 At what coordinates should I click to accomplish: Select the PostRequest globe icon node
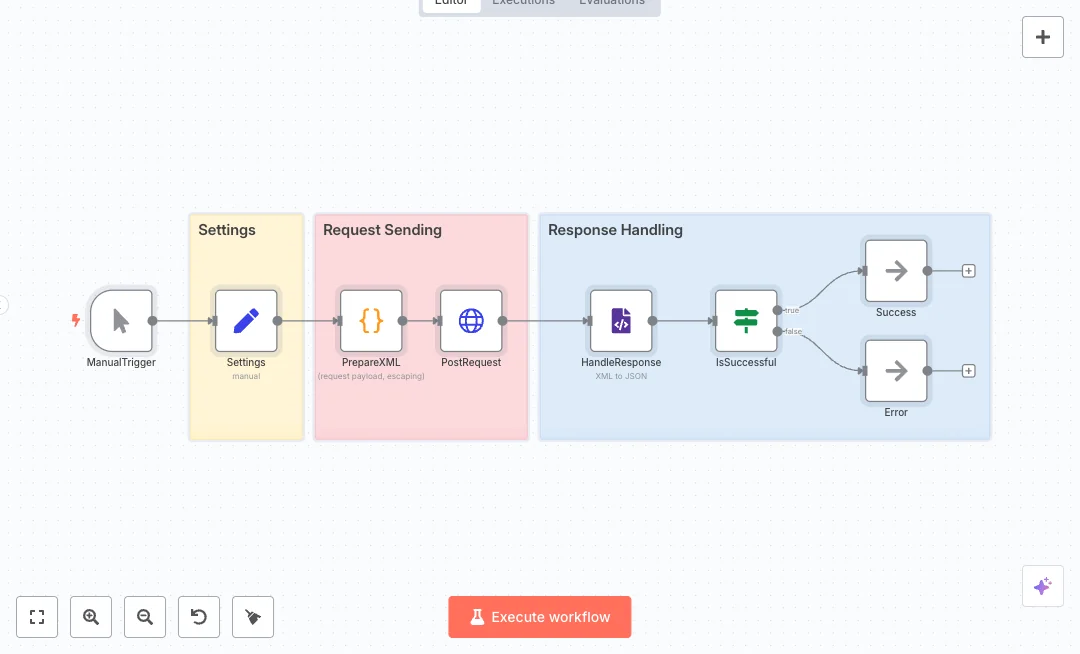[x=471, y=321]
